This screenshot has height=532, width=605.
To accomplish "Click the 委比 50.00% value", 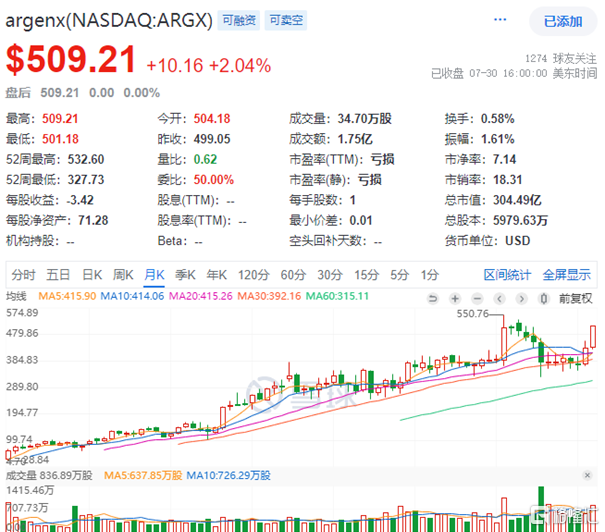I will point(214,180).
